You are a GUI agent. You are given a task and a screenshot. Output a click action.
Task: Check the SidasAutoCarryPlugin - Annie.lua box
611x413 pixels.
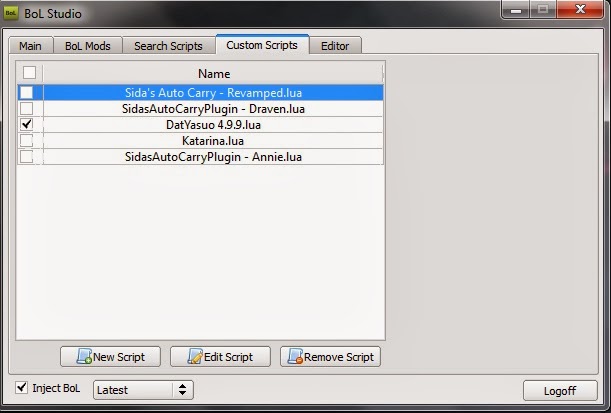26,156
